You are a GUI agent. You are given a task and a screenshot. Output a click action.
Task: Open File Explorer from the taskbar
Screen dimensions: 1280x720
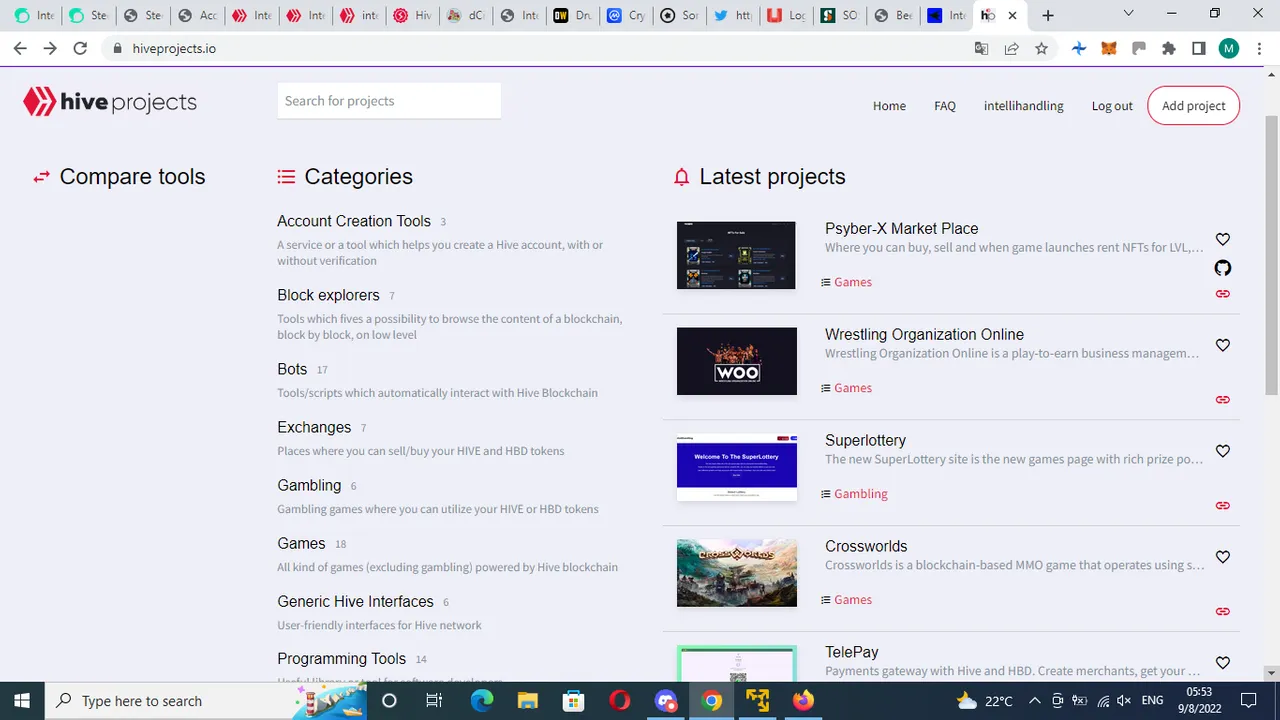527,701
